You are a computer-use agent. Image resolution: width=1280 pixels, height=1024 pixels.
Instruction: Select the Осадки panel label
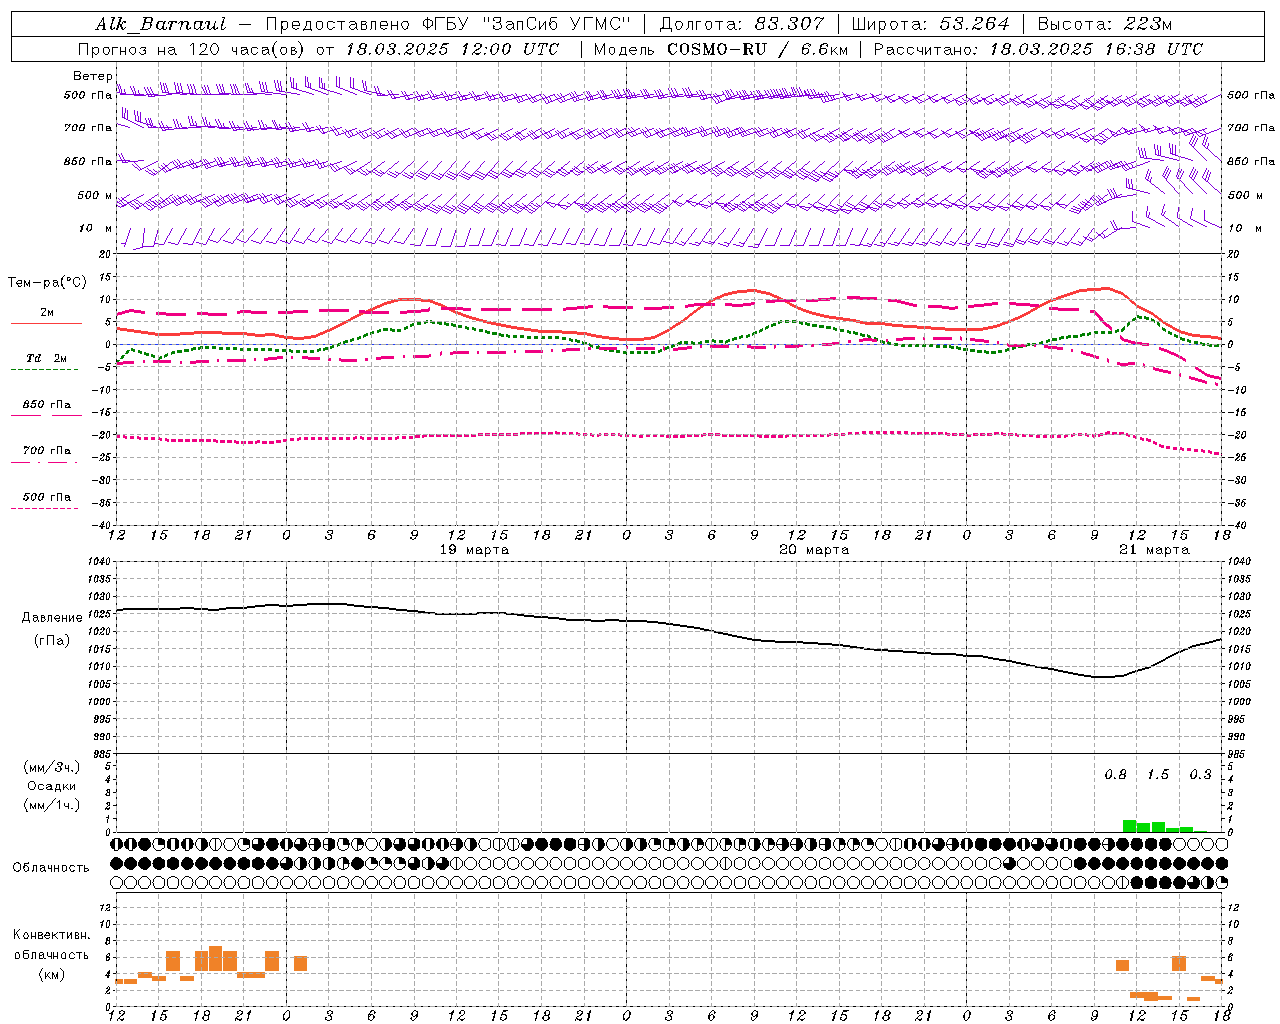coord(52,786)
